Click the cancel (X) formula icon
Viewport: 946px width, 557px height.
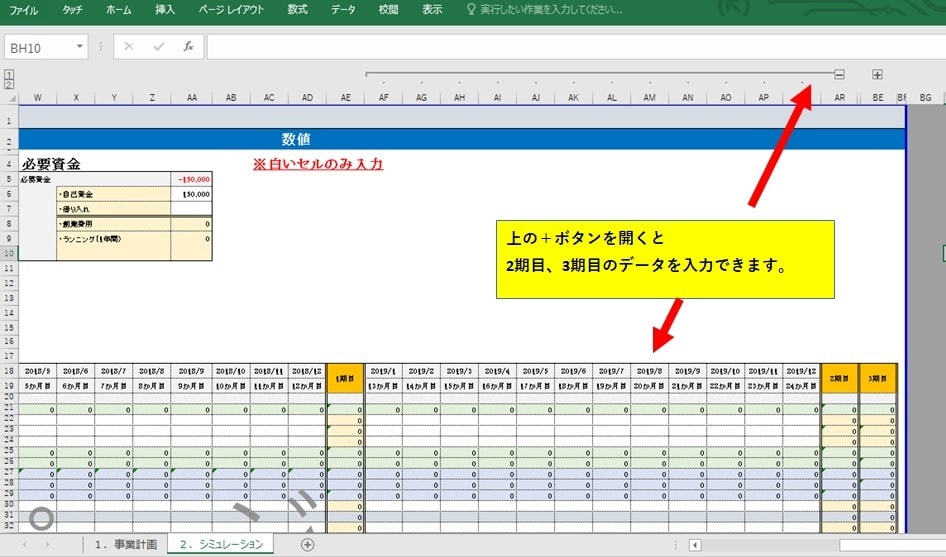[x=129, y=46]
